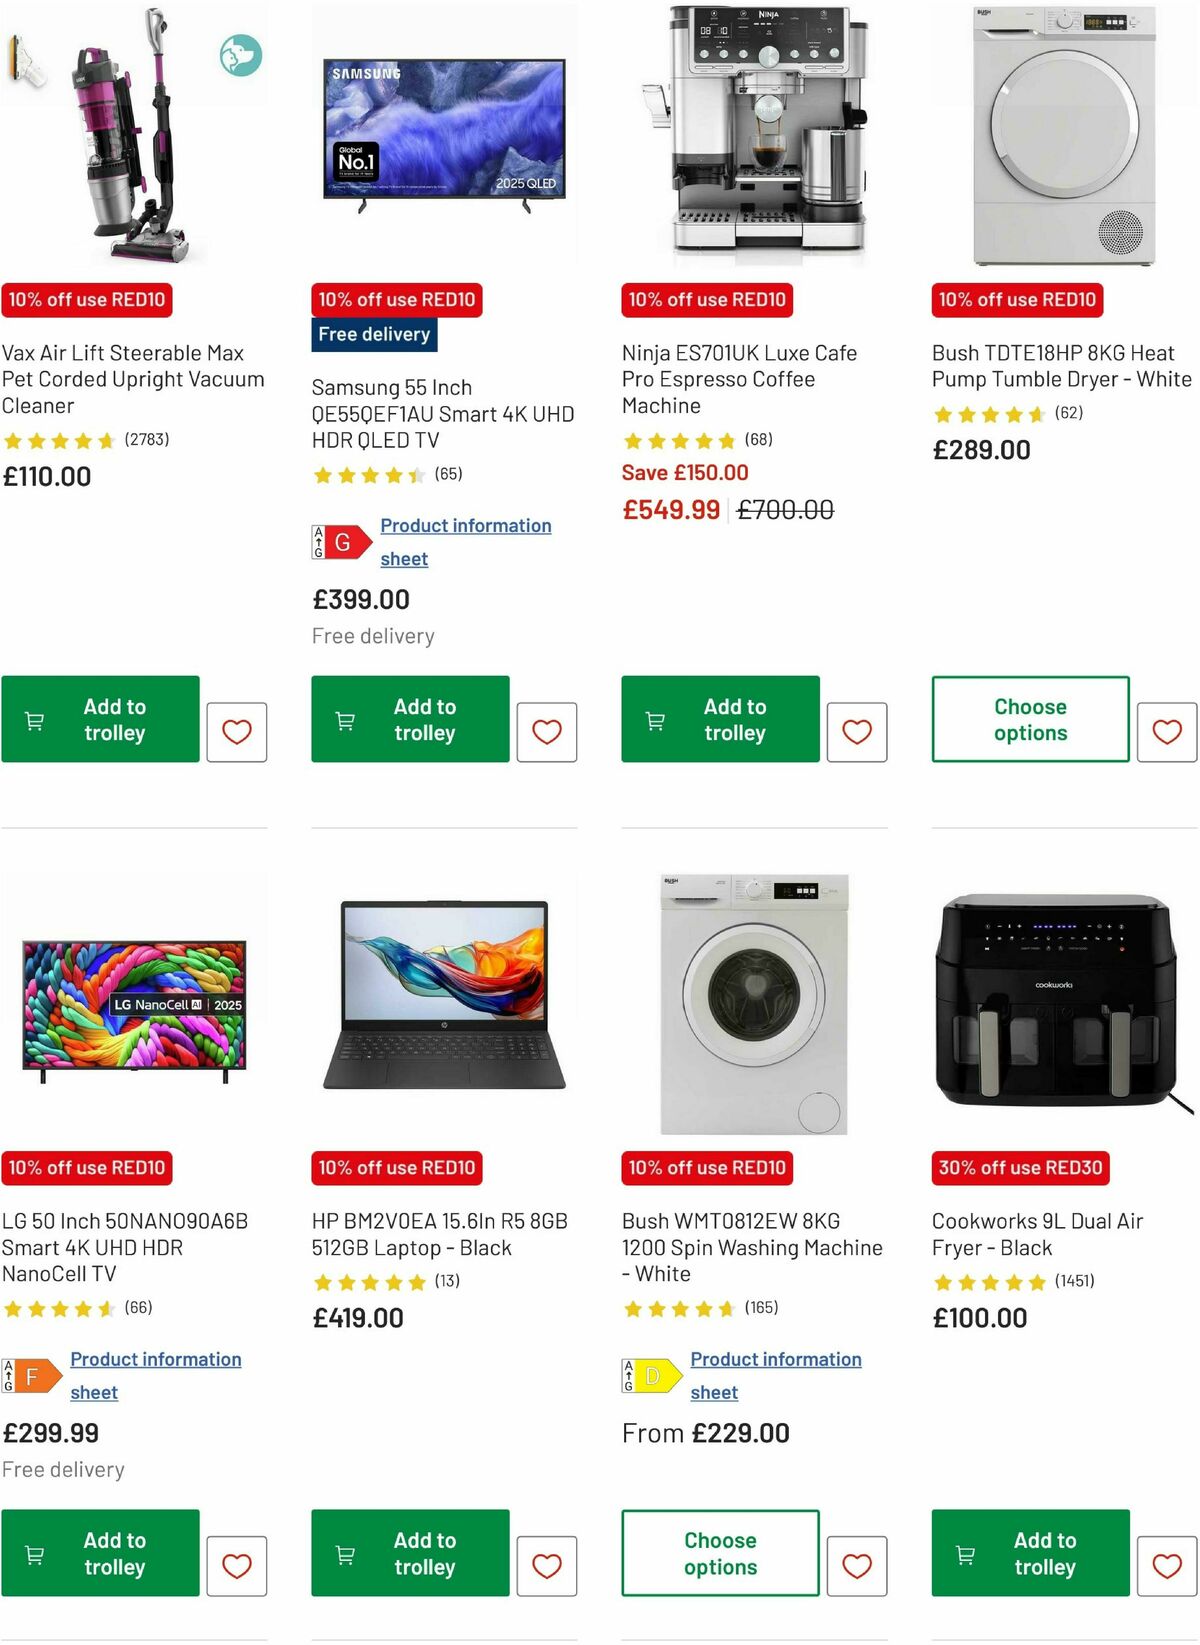Screen dimensions: 1200x1645
Task: Open Choose options for the Bush washing machine
Action: pos(719,1553)
